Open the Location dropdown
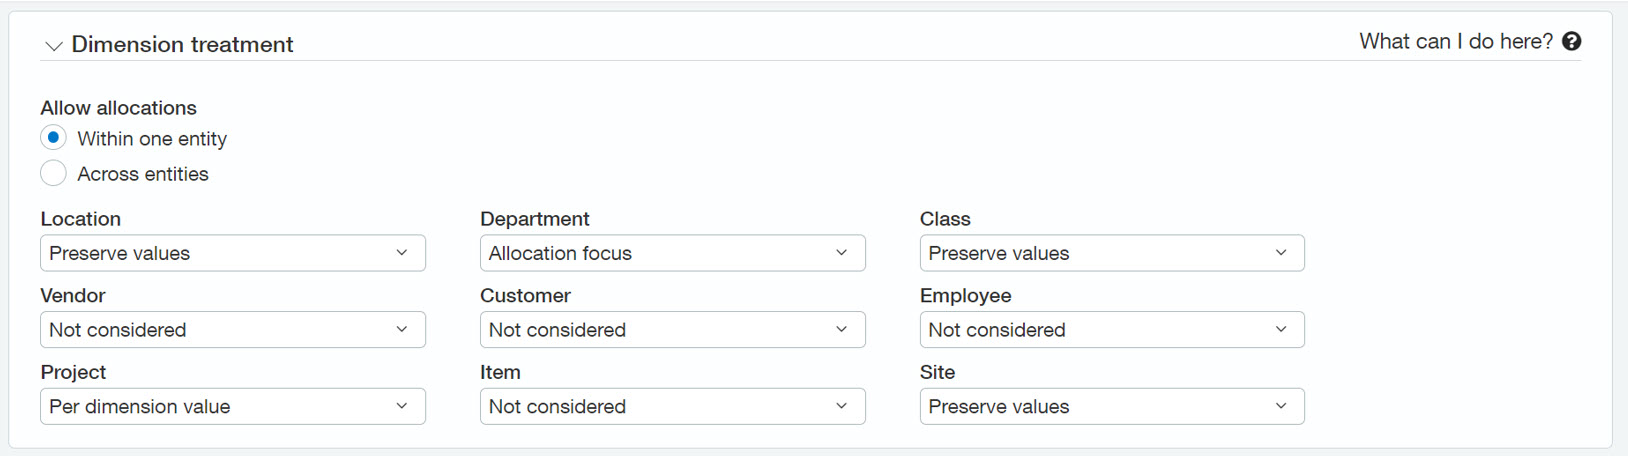The width and height of the screenshot is (1628, 456). [232, 253]
